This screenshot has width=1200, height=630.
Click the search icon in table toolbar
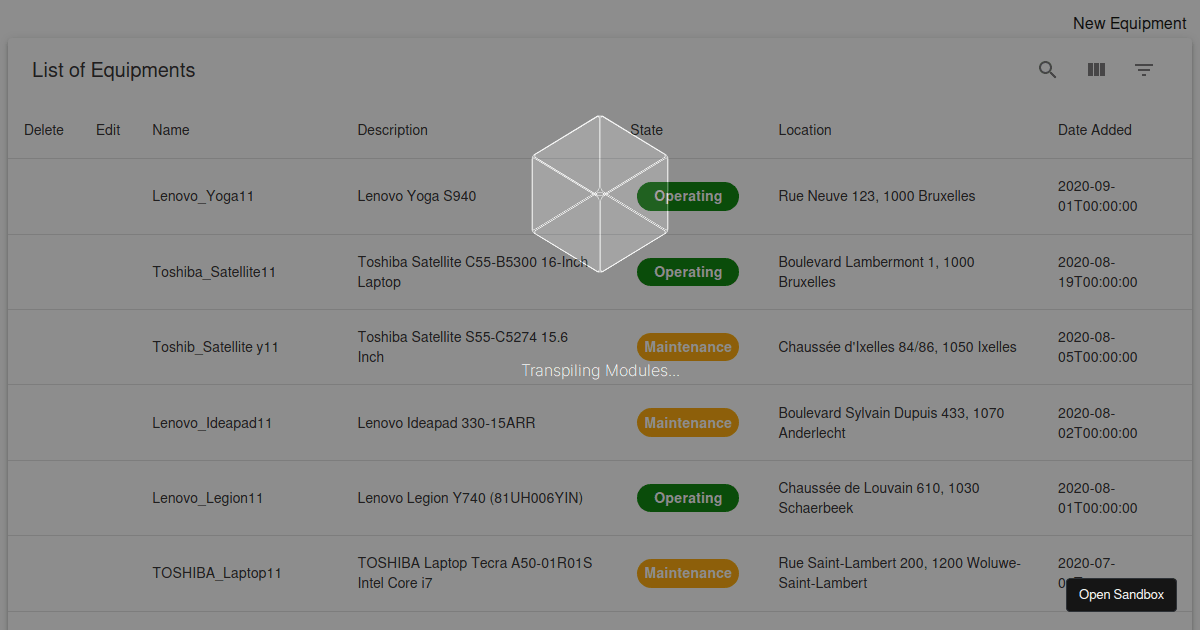coord(1047,70)
